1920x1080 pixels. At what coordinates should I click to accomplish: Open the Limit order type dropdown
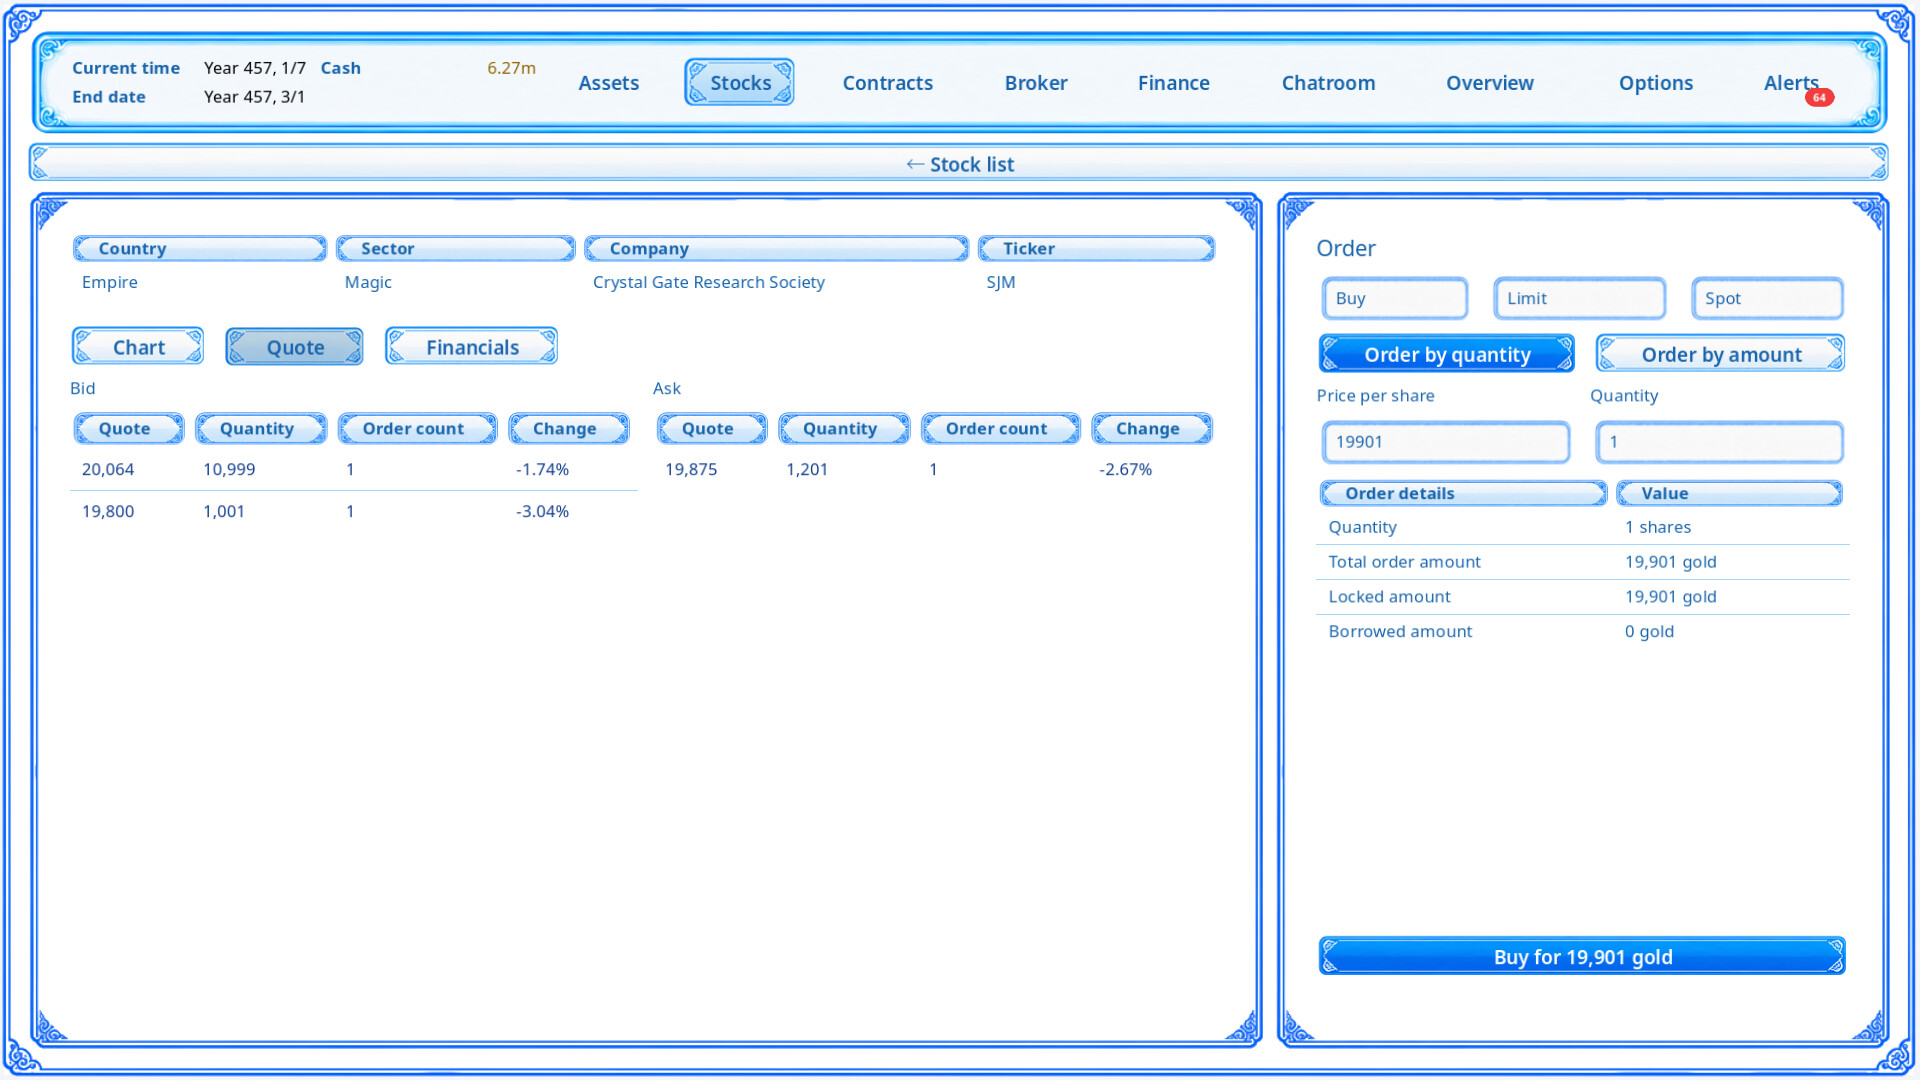pyautogui.click(x=1580, y=298)
